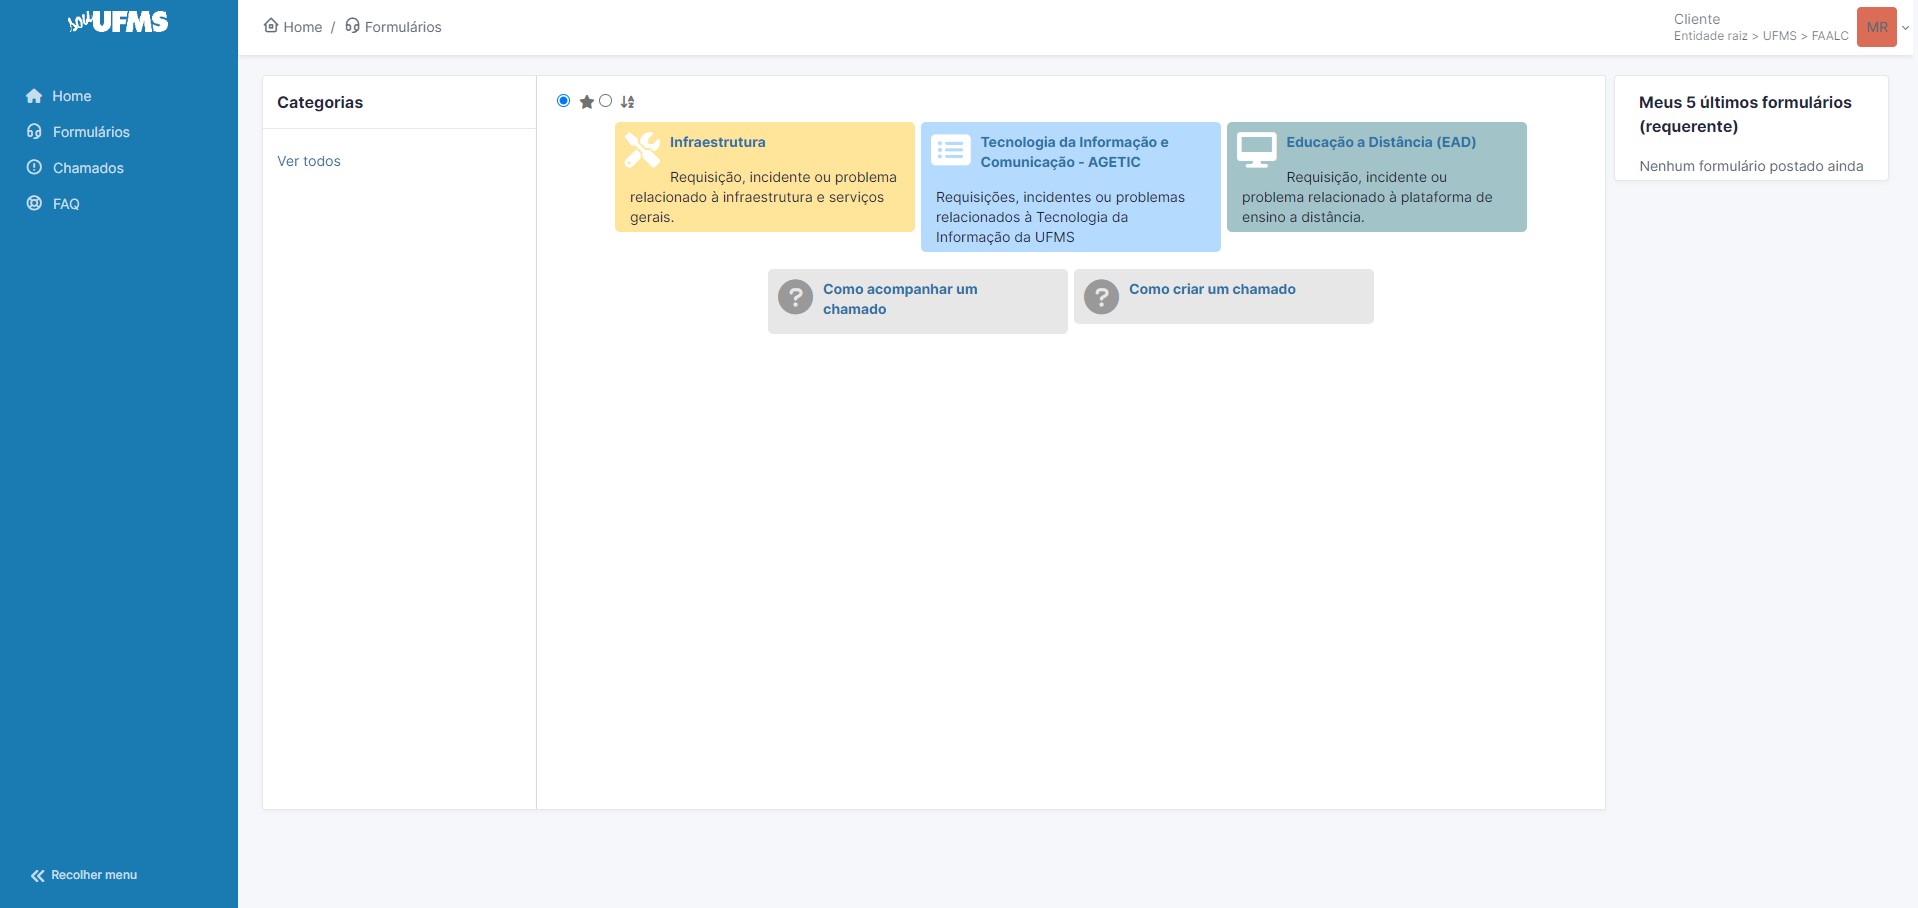
Task: Open the Educação a Distância (EAD) form title
Action: [x=1381, y=142]
